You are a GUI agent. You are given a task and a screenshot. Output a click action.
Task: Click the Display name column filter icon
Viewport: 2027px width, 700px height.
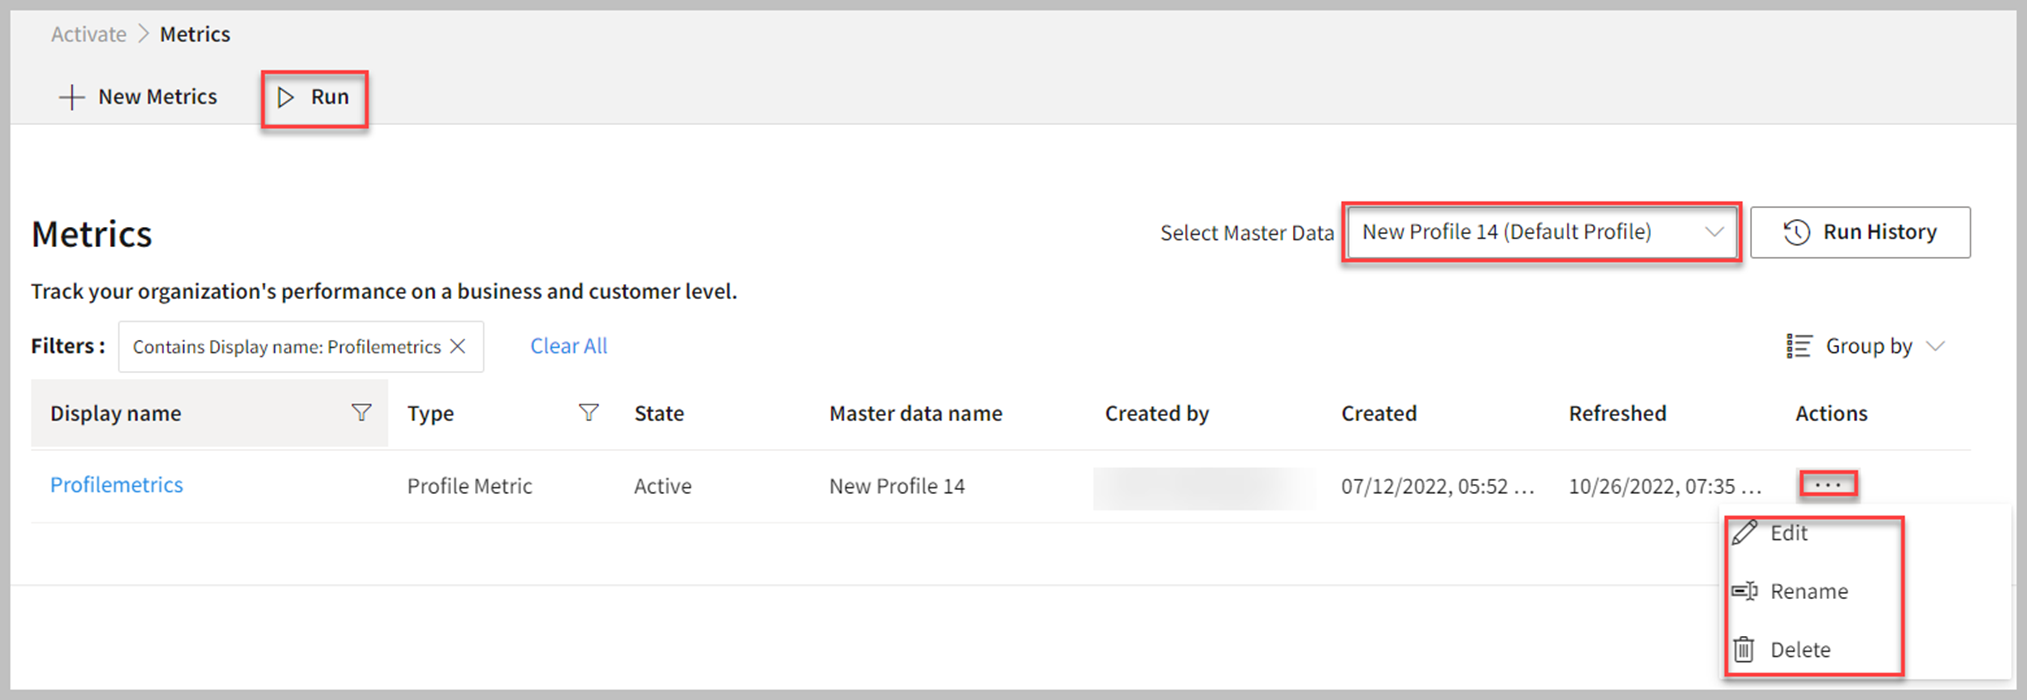tap(361, 413)
